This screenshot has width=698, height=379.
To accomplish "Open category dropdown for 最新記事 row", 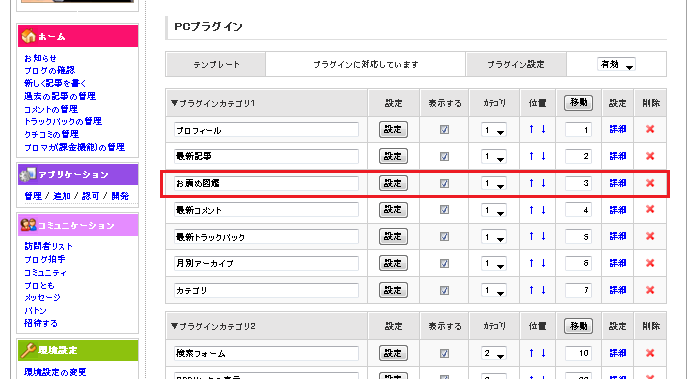I will point(493,156).
